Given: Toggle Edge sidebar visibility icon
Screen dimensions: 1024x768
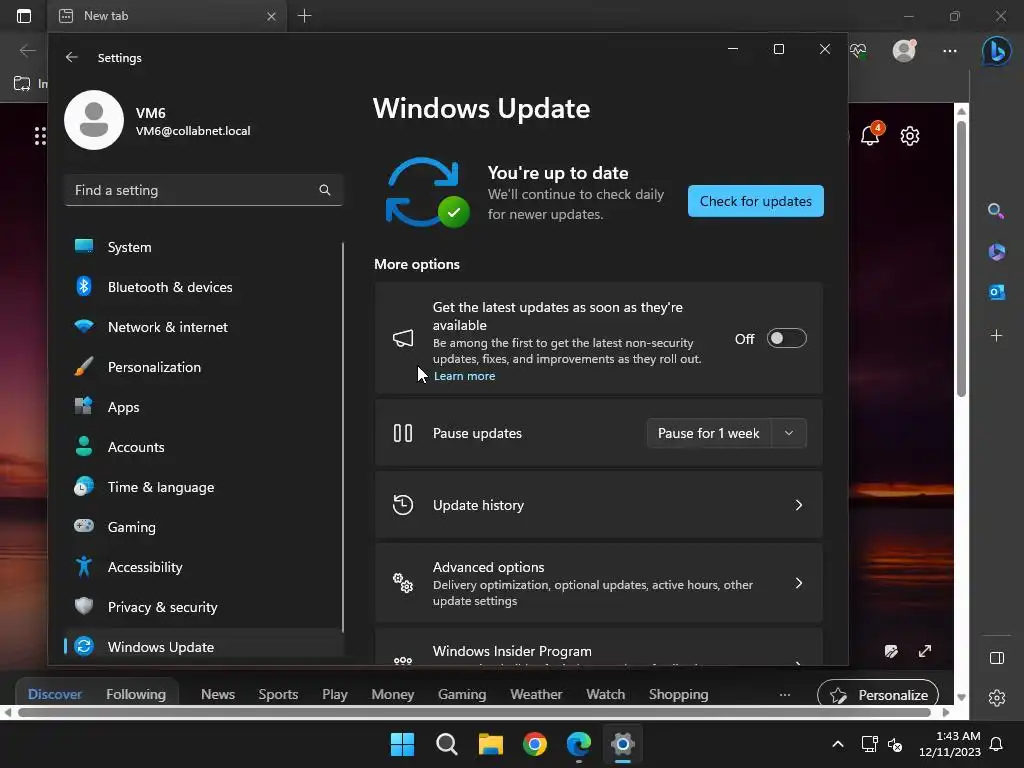Looking at the screenshot, I should pyautogui.click(x=997, y=658).
